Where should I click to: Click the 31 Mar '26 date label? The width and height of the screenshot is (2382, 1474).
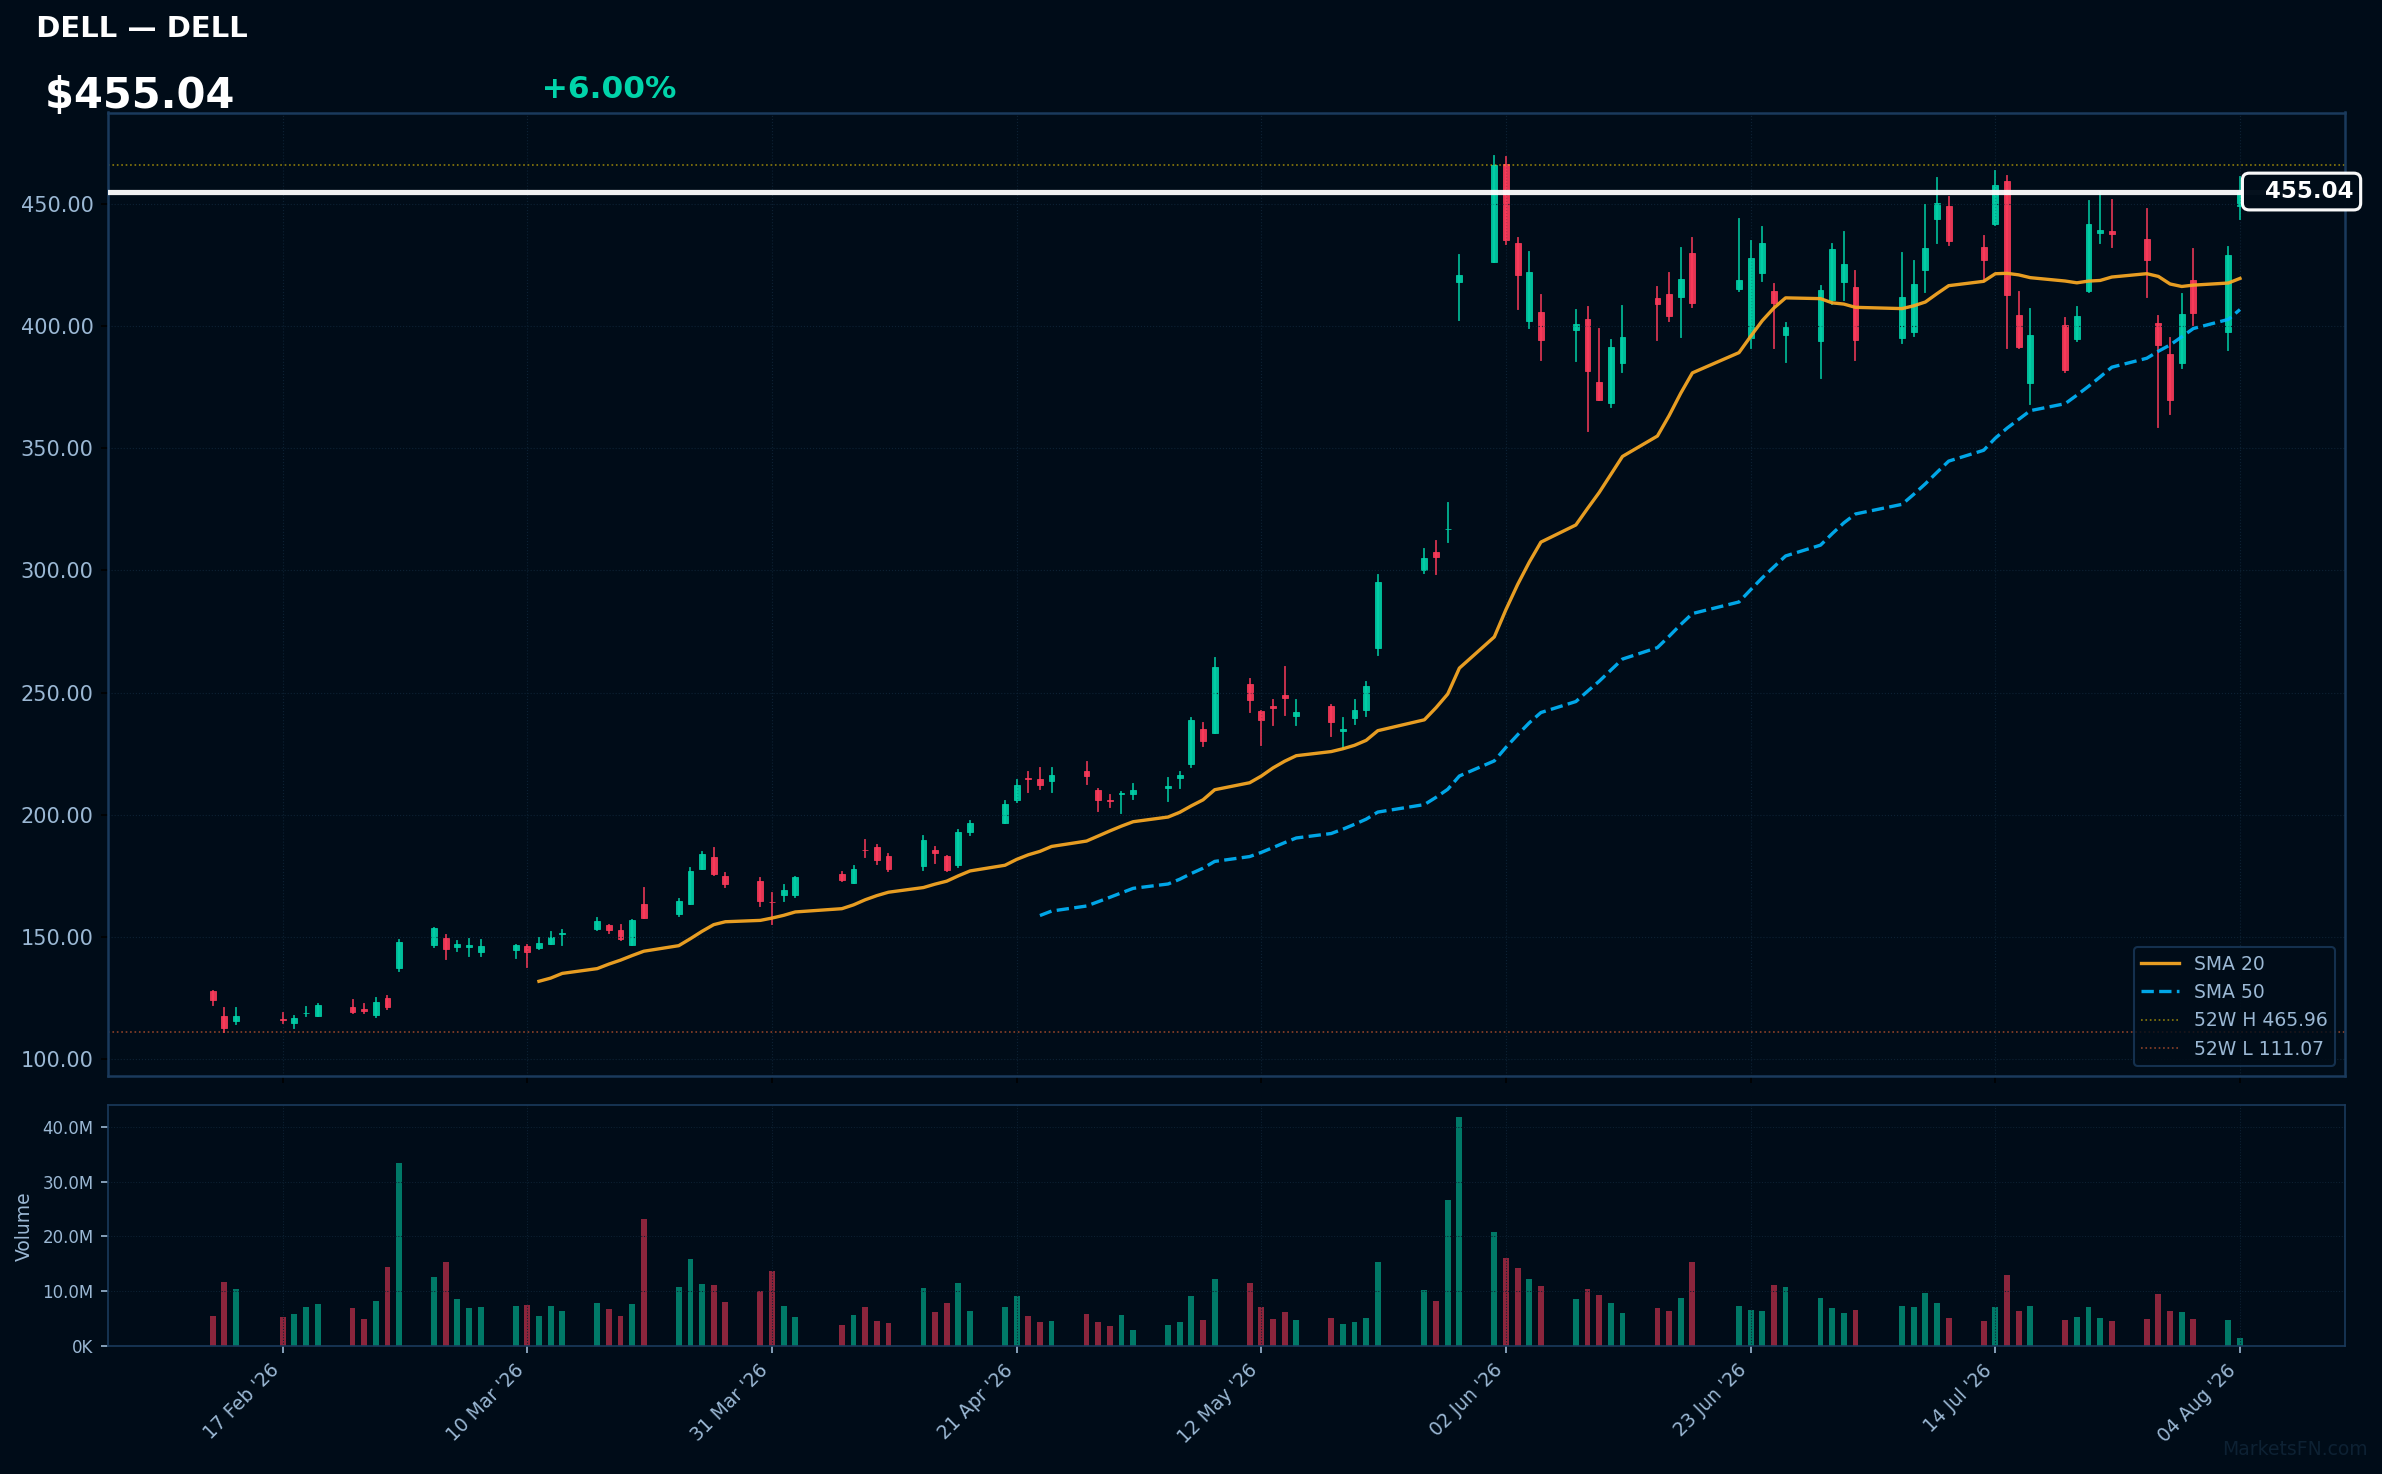[729, 1401]
